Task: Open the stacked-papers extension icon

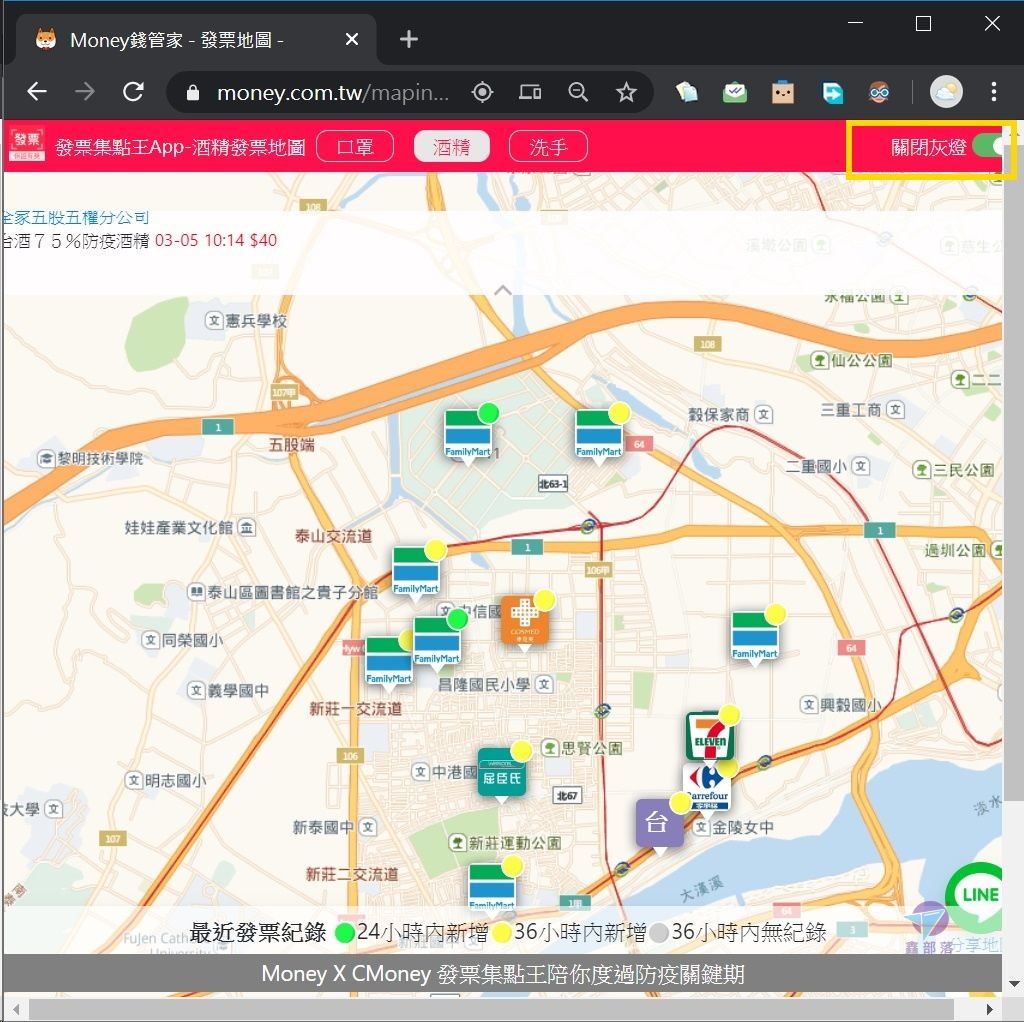Action: click(686, 93)
